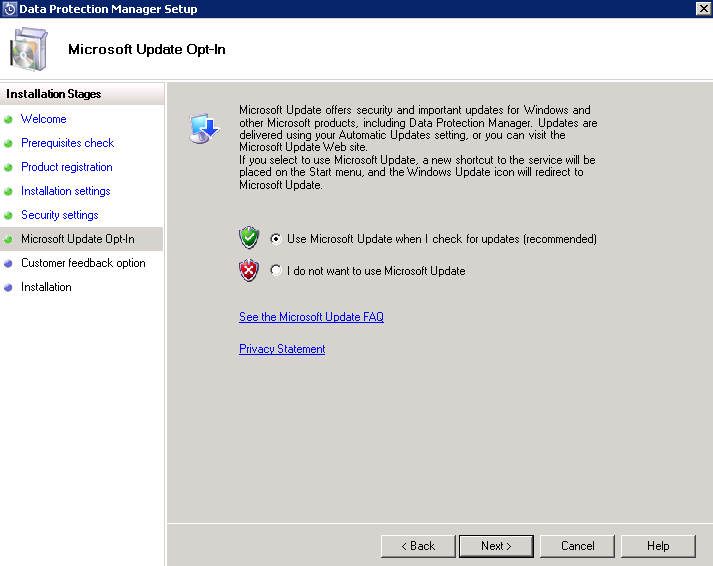The height and width of the screenshot is (566, 713).
Task: Open See the Microsoft Update FAQ link
Action: [311, 317]
